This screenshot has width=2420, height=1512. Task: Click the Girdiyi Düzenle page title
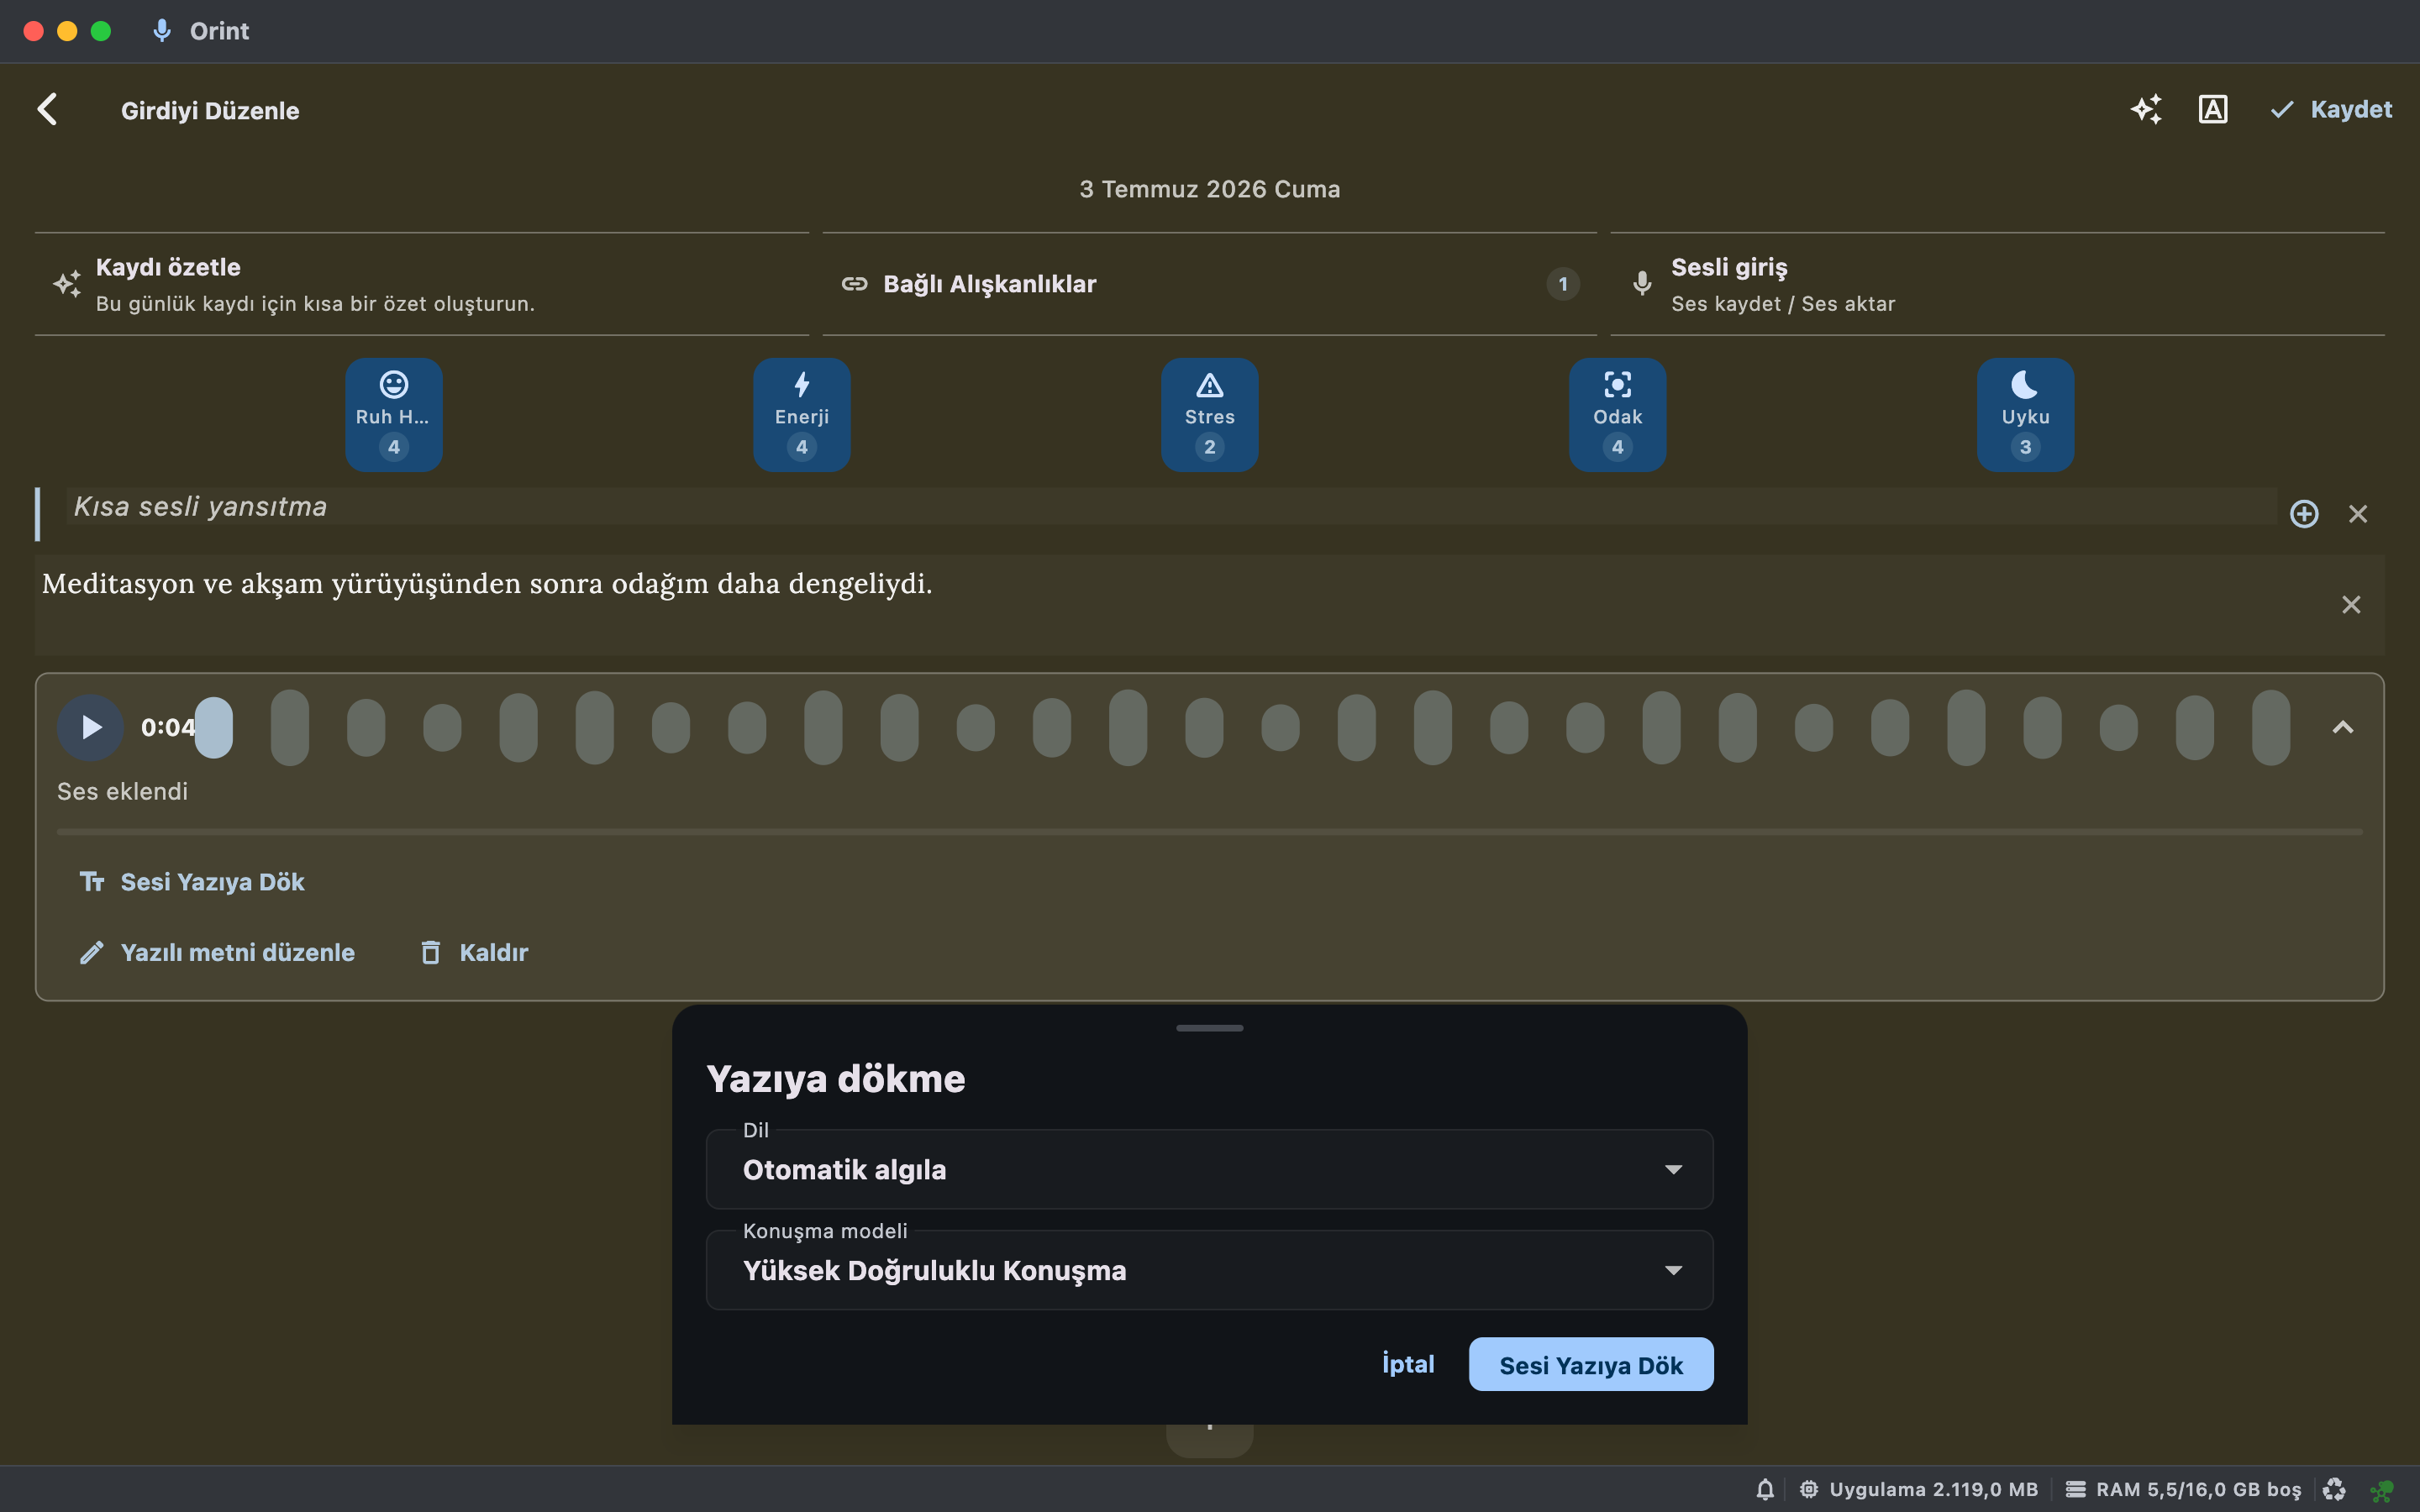[x=210, y=110]
